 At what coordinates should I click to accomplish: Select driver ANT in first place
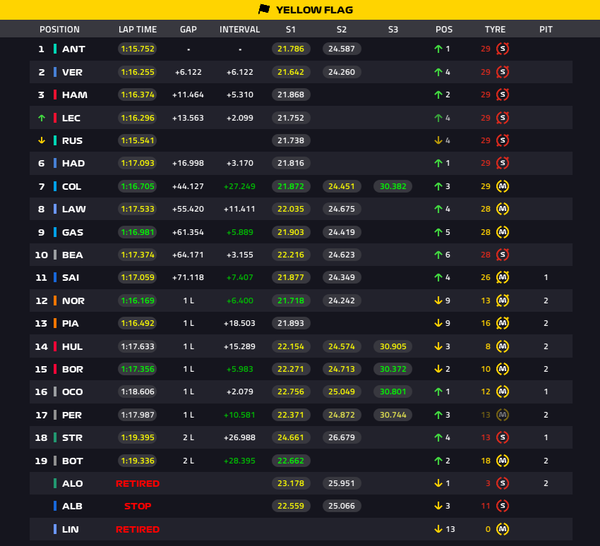pos(73,49)
